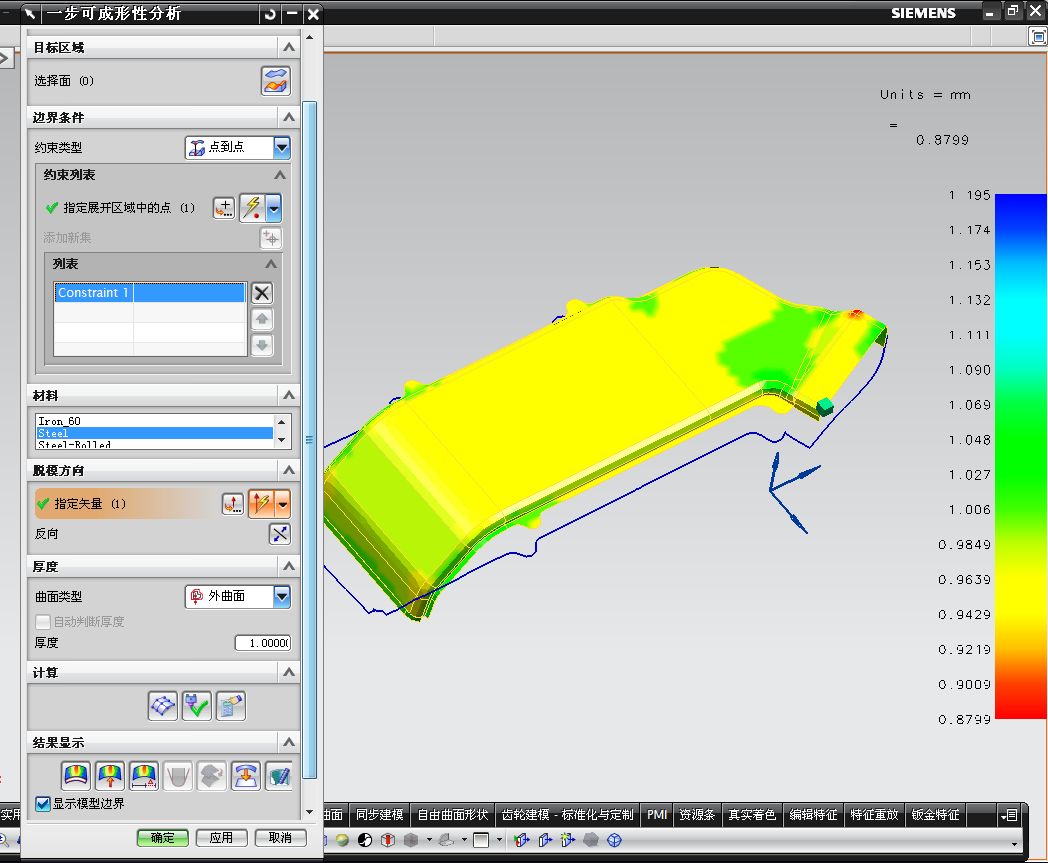Click the reverse direction icon next to 反向
The width and height of the screenshot is (1048, 863).
click(x=279, y=534)
